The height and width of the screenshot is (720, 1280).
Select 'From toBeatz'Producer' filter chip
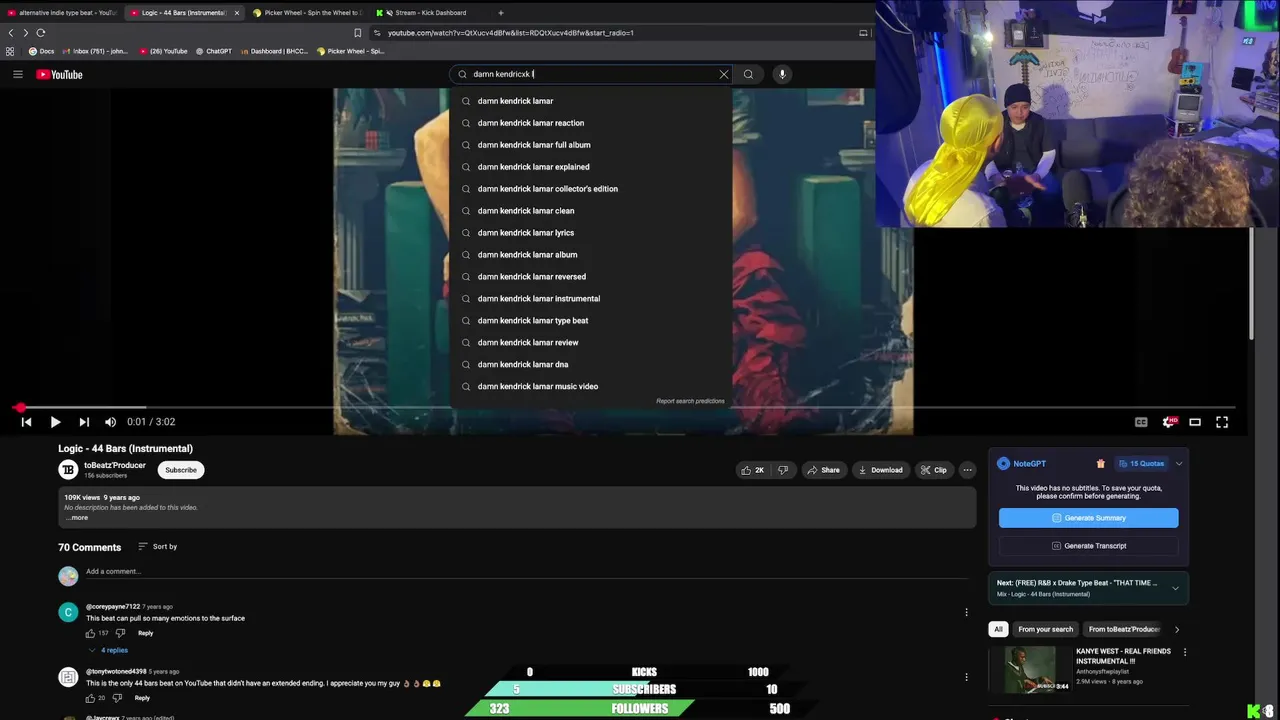[x=1124, y=629]
